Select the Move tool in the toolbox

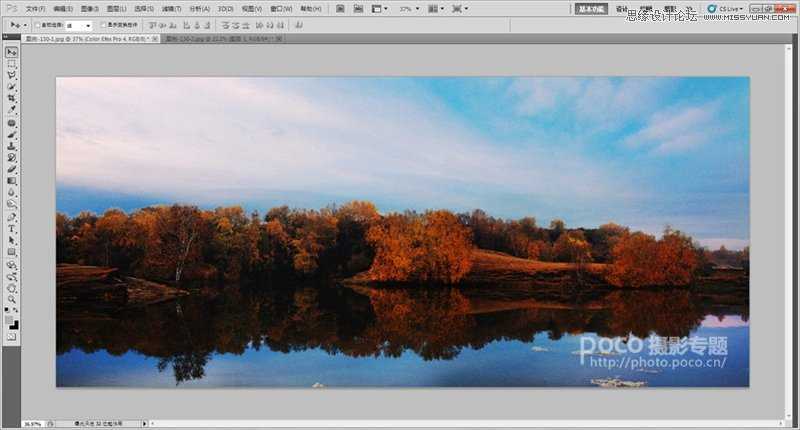[11, 52]
